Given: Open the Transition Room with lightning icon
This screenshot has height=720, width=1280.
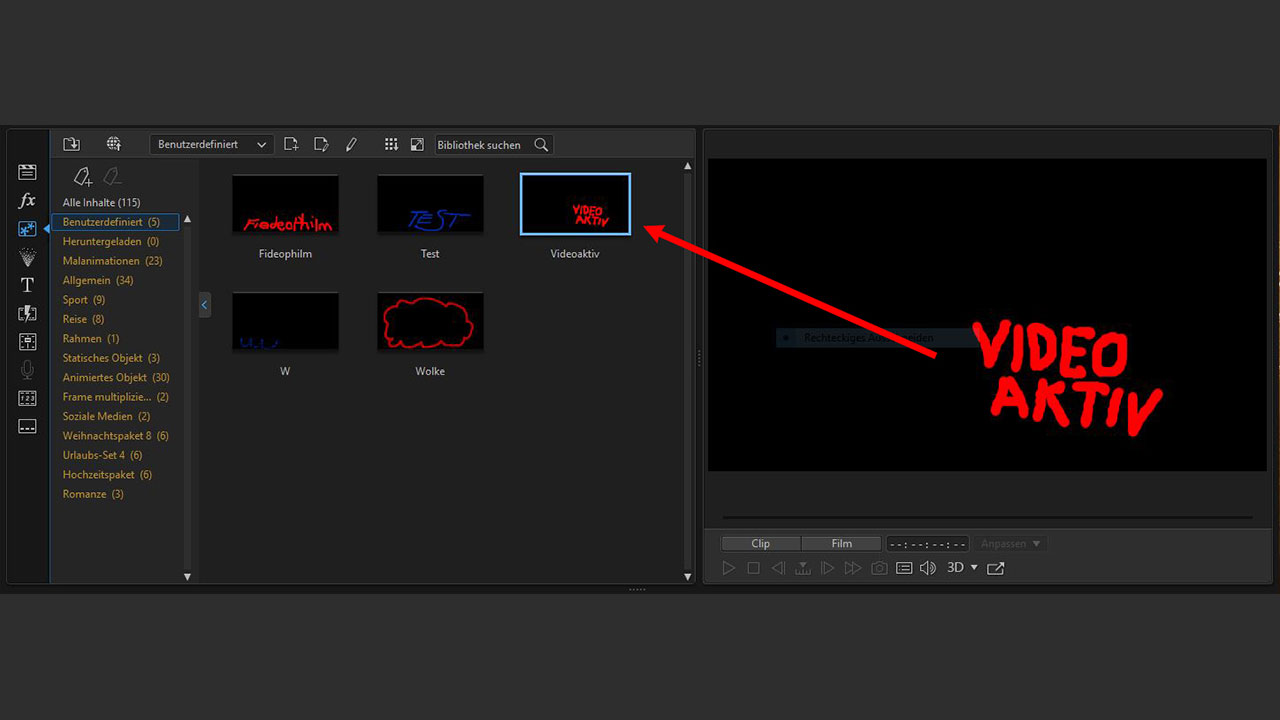Looking at the screenshot, I should coord(27,314).
